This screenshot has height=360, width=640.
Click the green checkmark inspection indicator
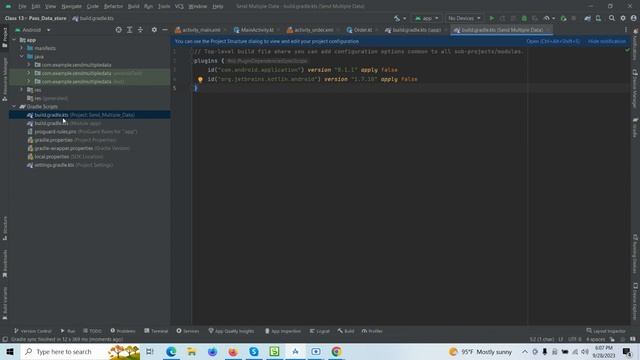(x=627, y=51)
